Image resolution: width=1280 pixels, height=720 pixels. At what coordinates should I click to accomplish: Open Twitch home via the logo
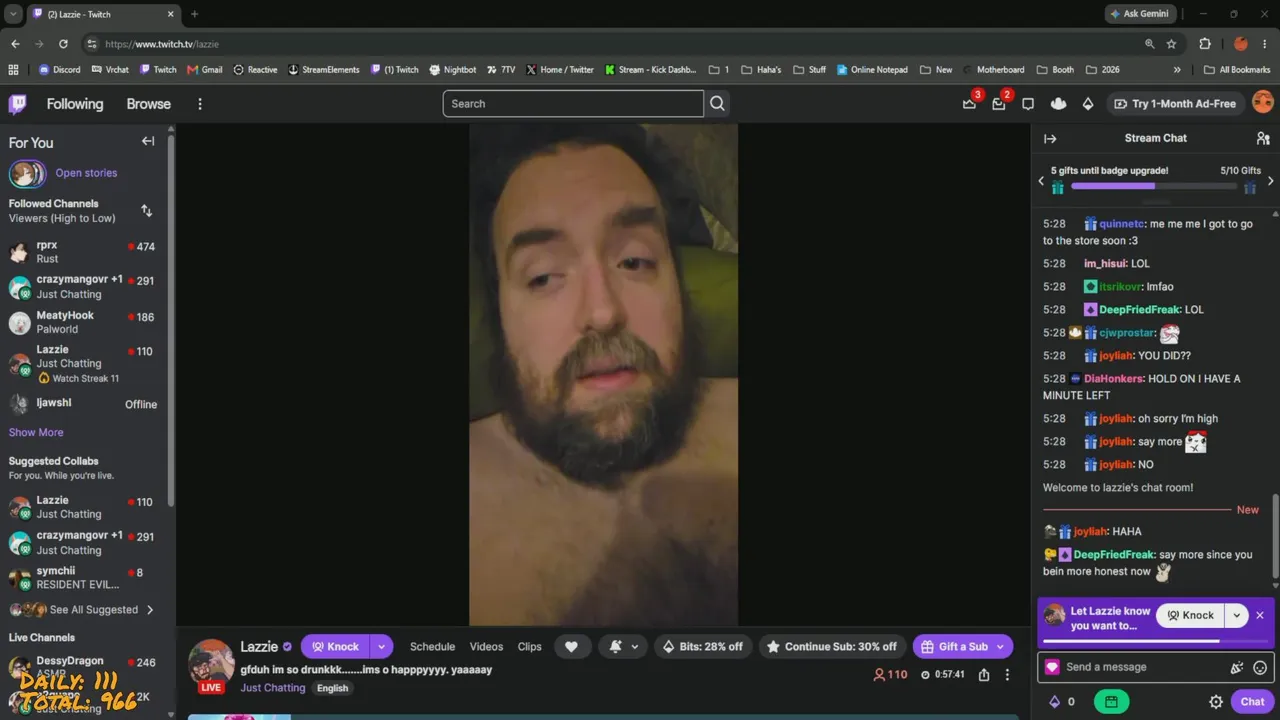pos(18,104)
